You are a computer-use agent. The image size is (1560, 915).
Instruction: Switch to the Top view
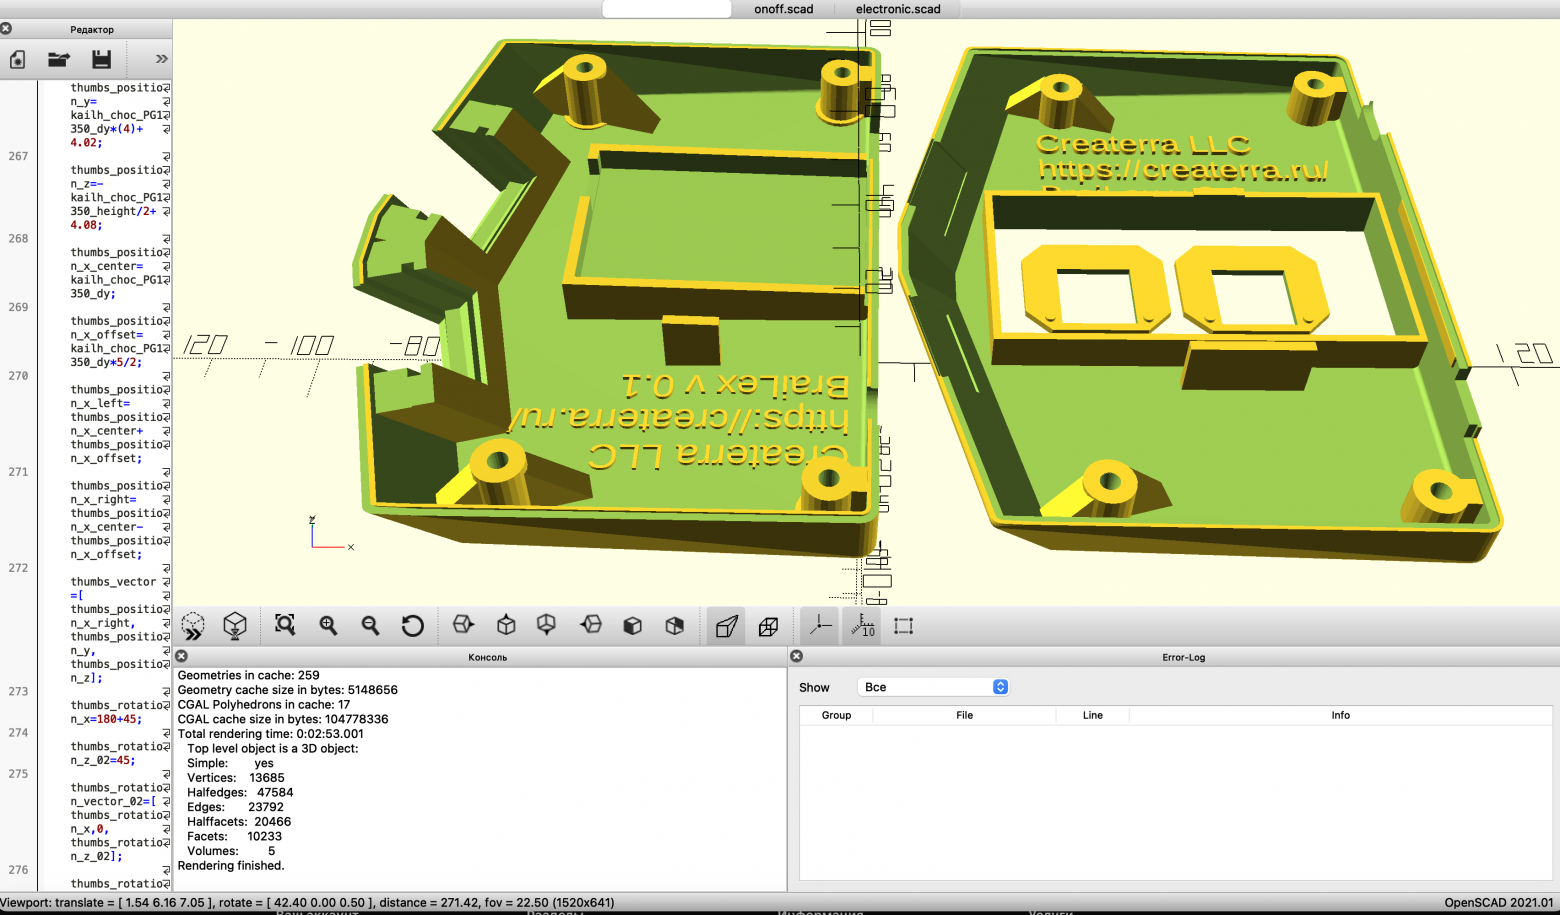[506, 625]
